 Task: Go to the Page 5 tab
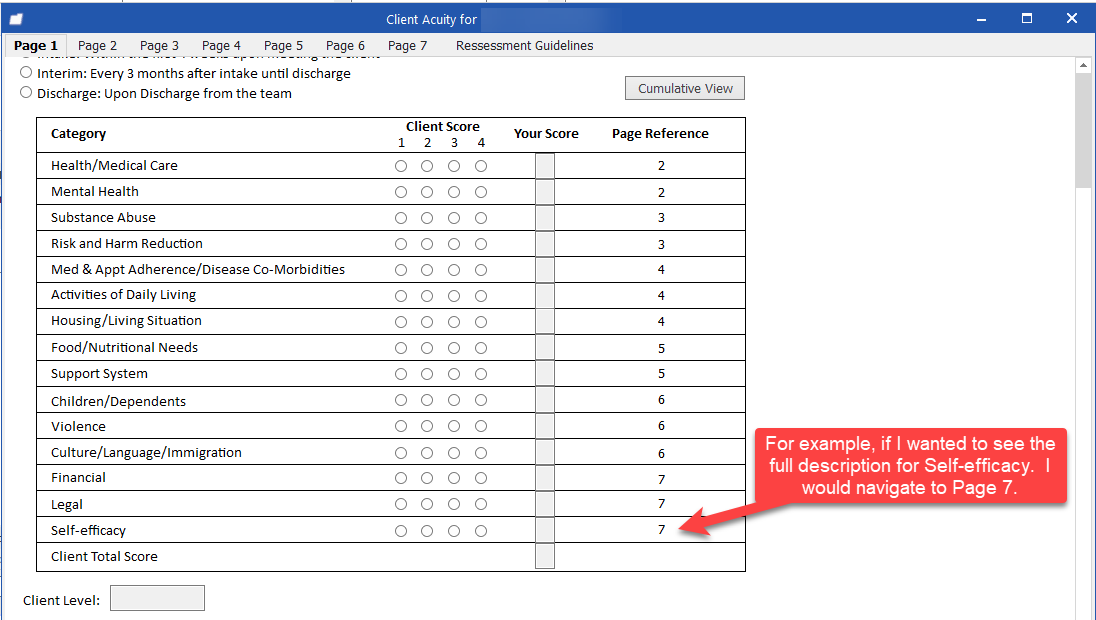tap(283, 45)
